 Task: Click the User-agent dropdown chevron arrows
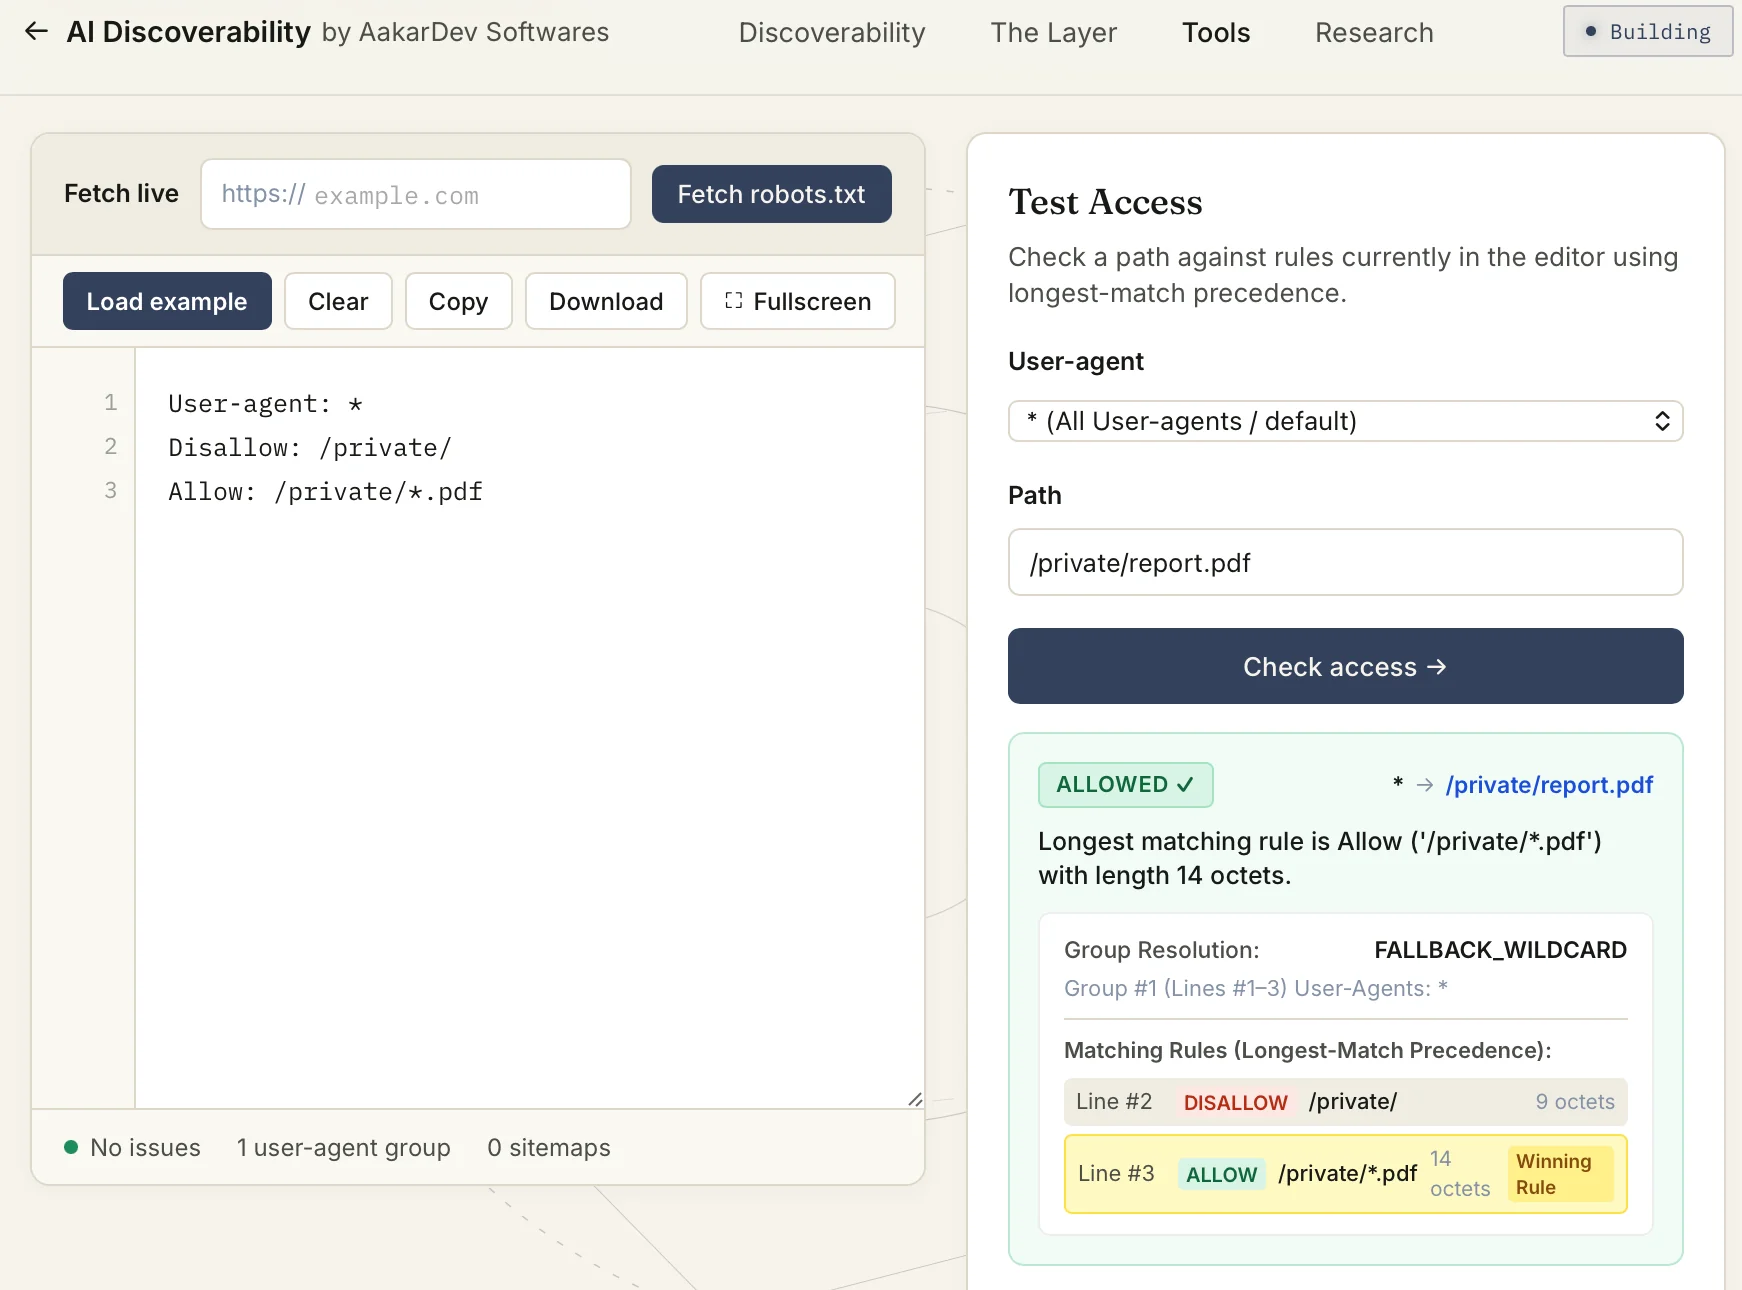pos(1662,421)
